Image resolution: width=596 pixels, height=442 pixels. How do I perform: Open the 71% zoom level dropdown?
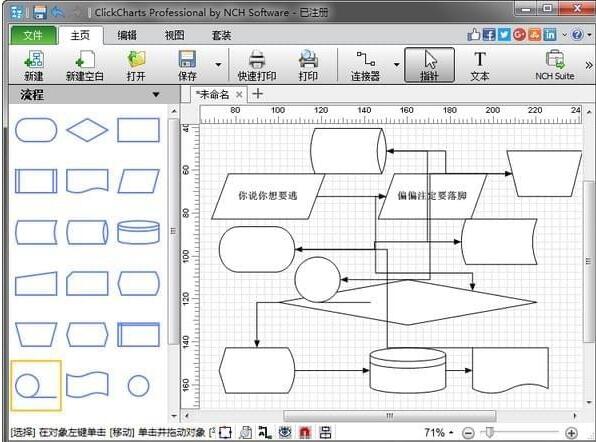438,432
